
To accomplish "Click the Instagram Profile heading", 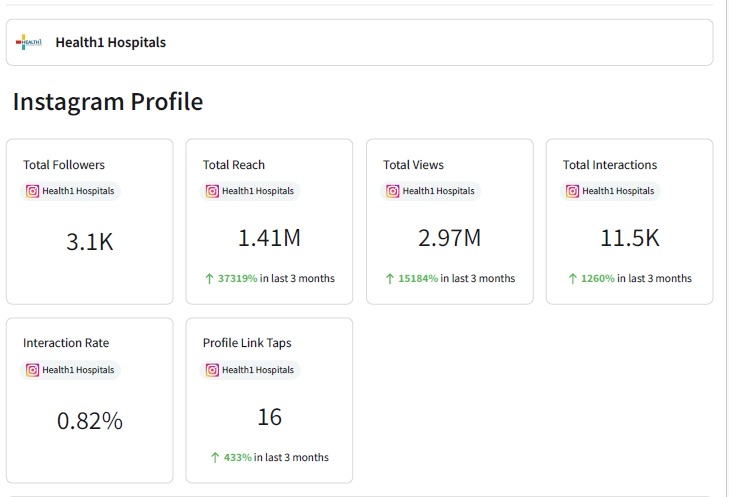I will coord(108,101).
